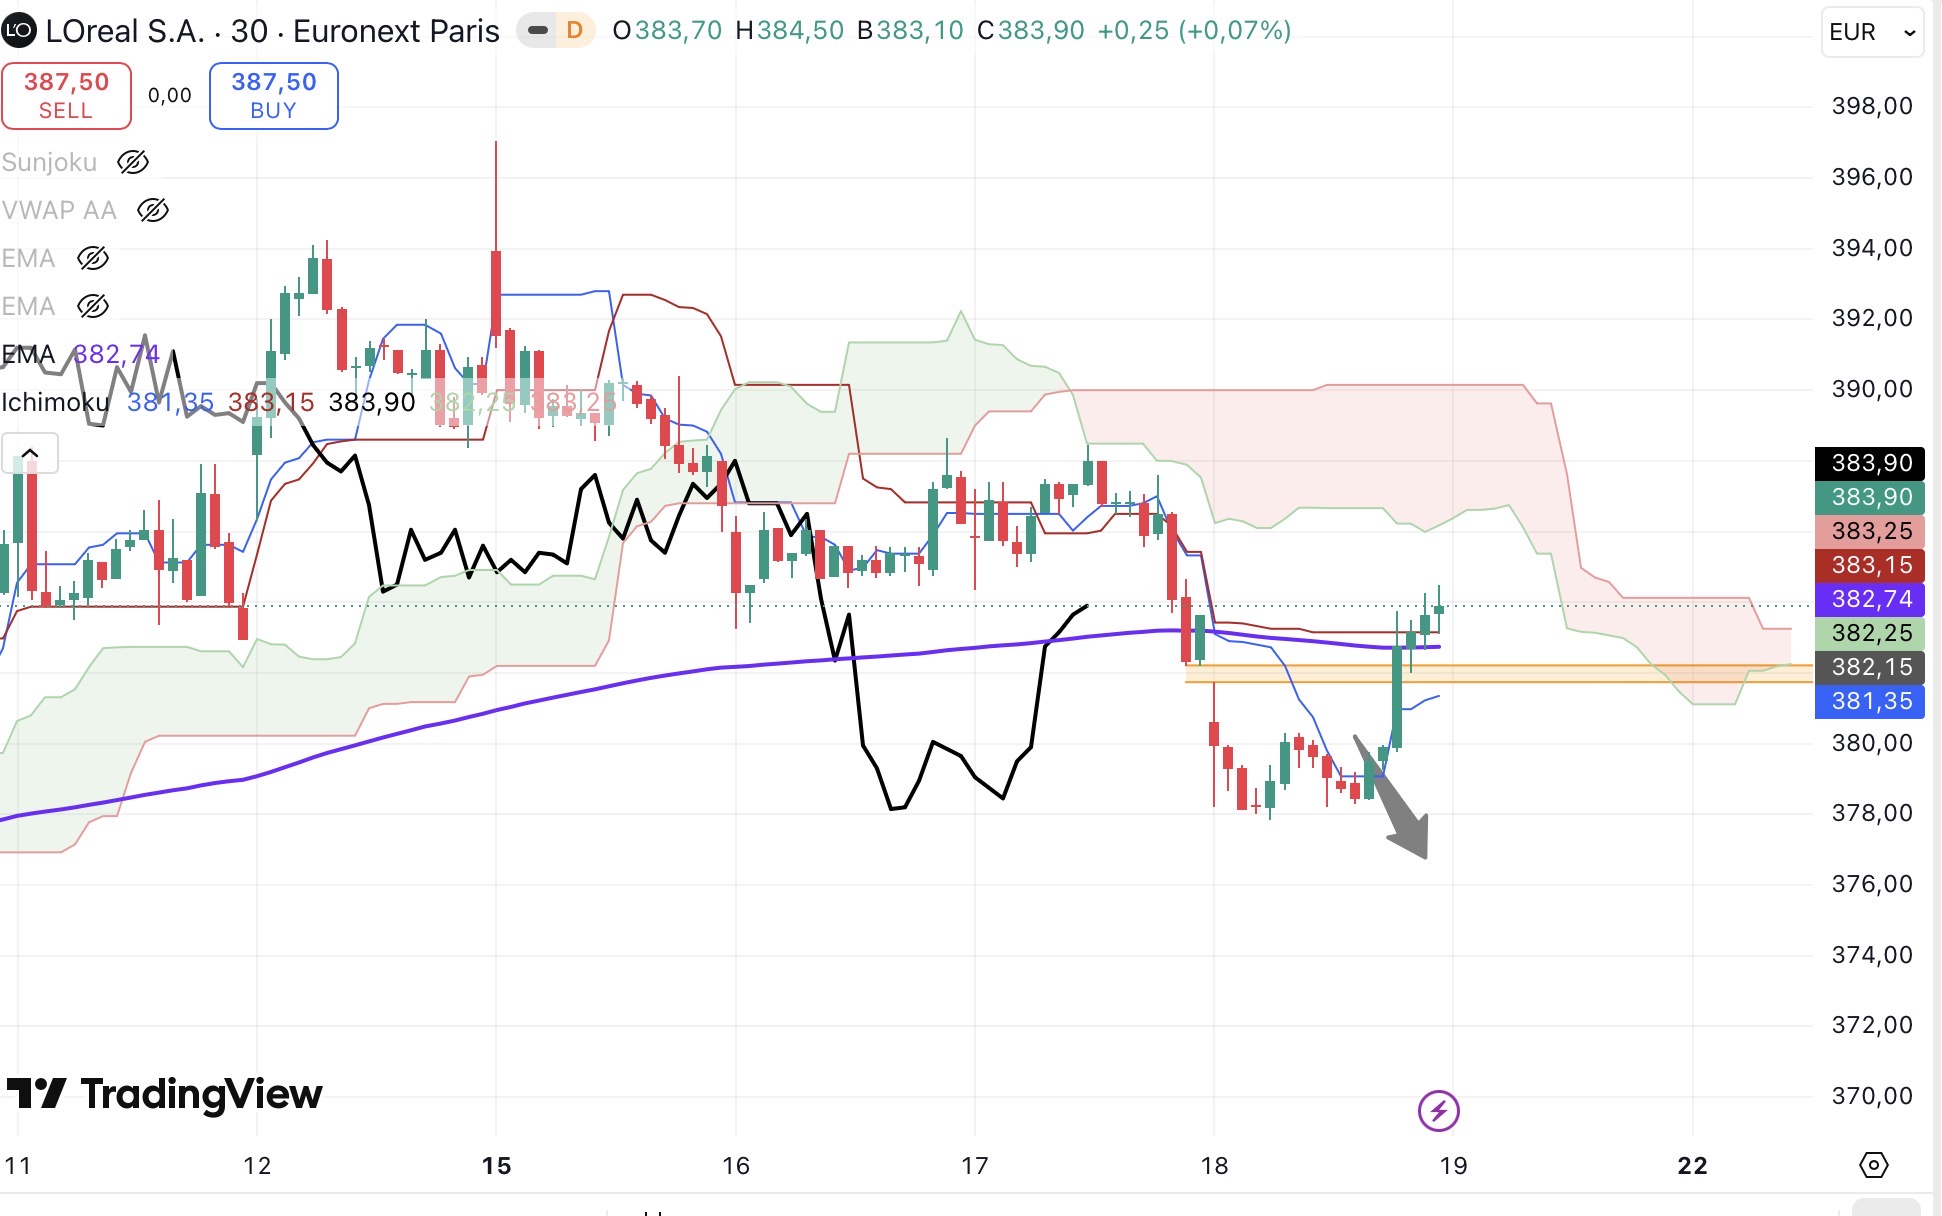Click the purple 382,74 price axis tag
The width and height of the screenshot is (1942, 1216).
coord(1870,599)
